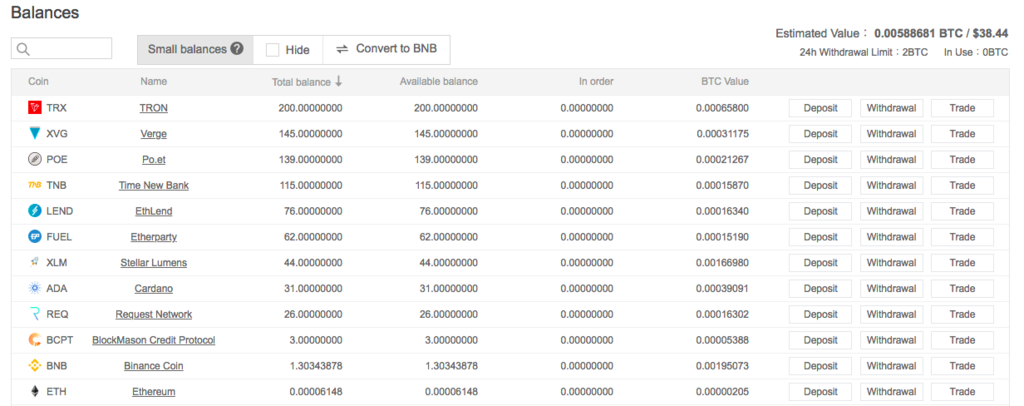Image resolution: width=1024 pixels, height=406 pixels.
Task: Click BTC value 0.00166980
Action: click(x=722, y=262)
